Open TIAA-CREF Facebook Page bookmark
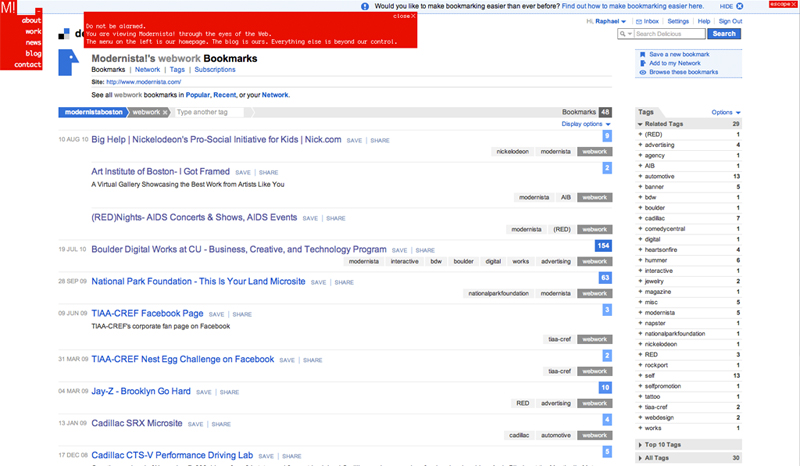The image size is (800, 466). pyautogui.click(x=147, y=313)
